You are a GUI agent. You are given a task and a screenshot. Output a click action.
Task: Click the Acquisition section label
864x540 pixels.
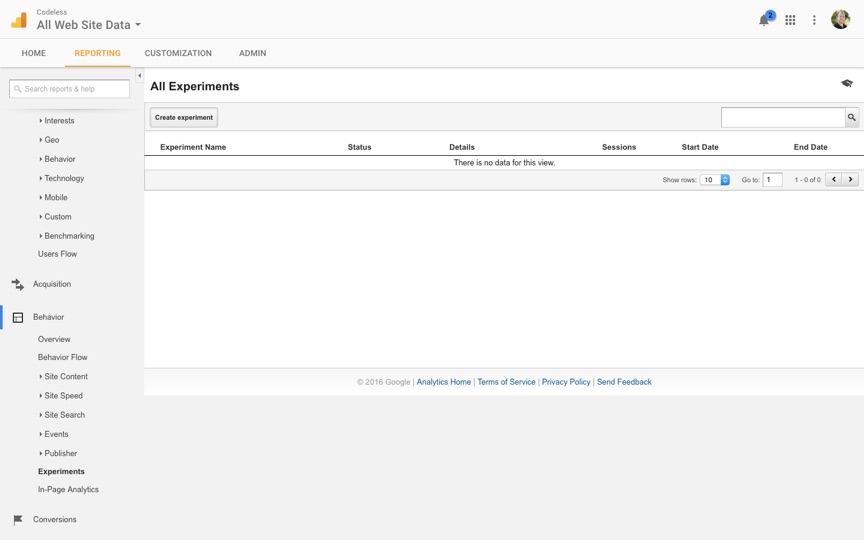point(52,284)
